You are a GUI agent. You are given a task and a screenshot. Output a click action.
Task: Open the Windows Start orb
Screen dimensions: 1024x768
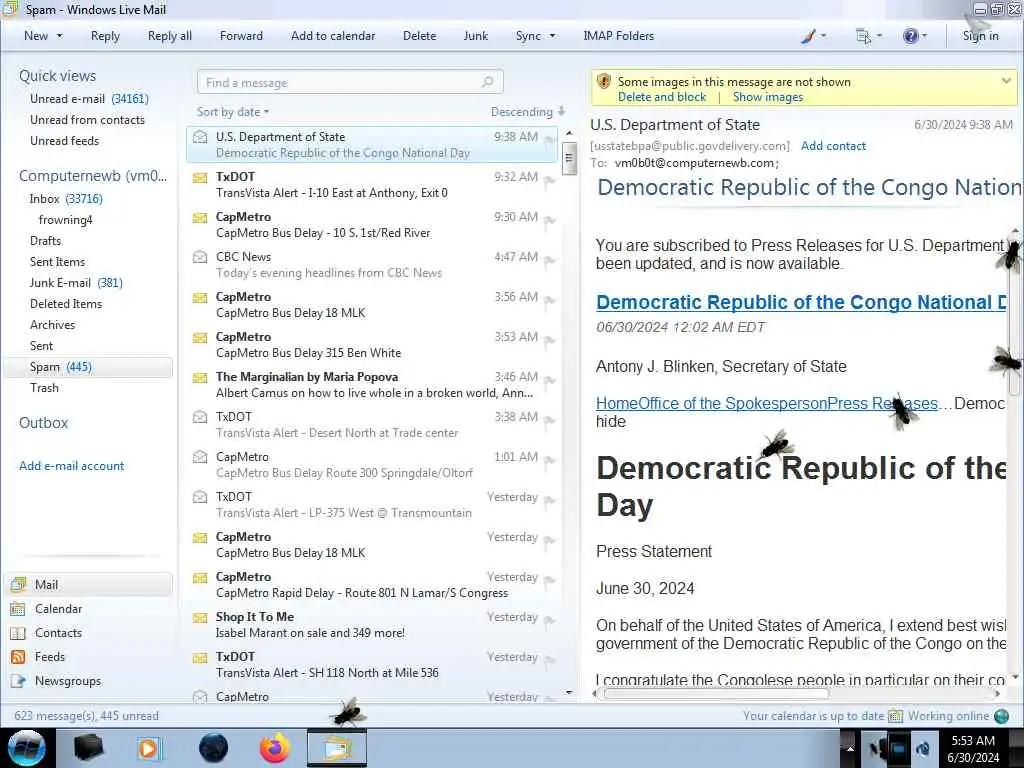tap(27, 748)
